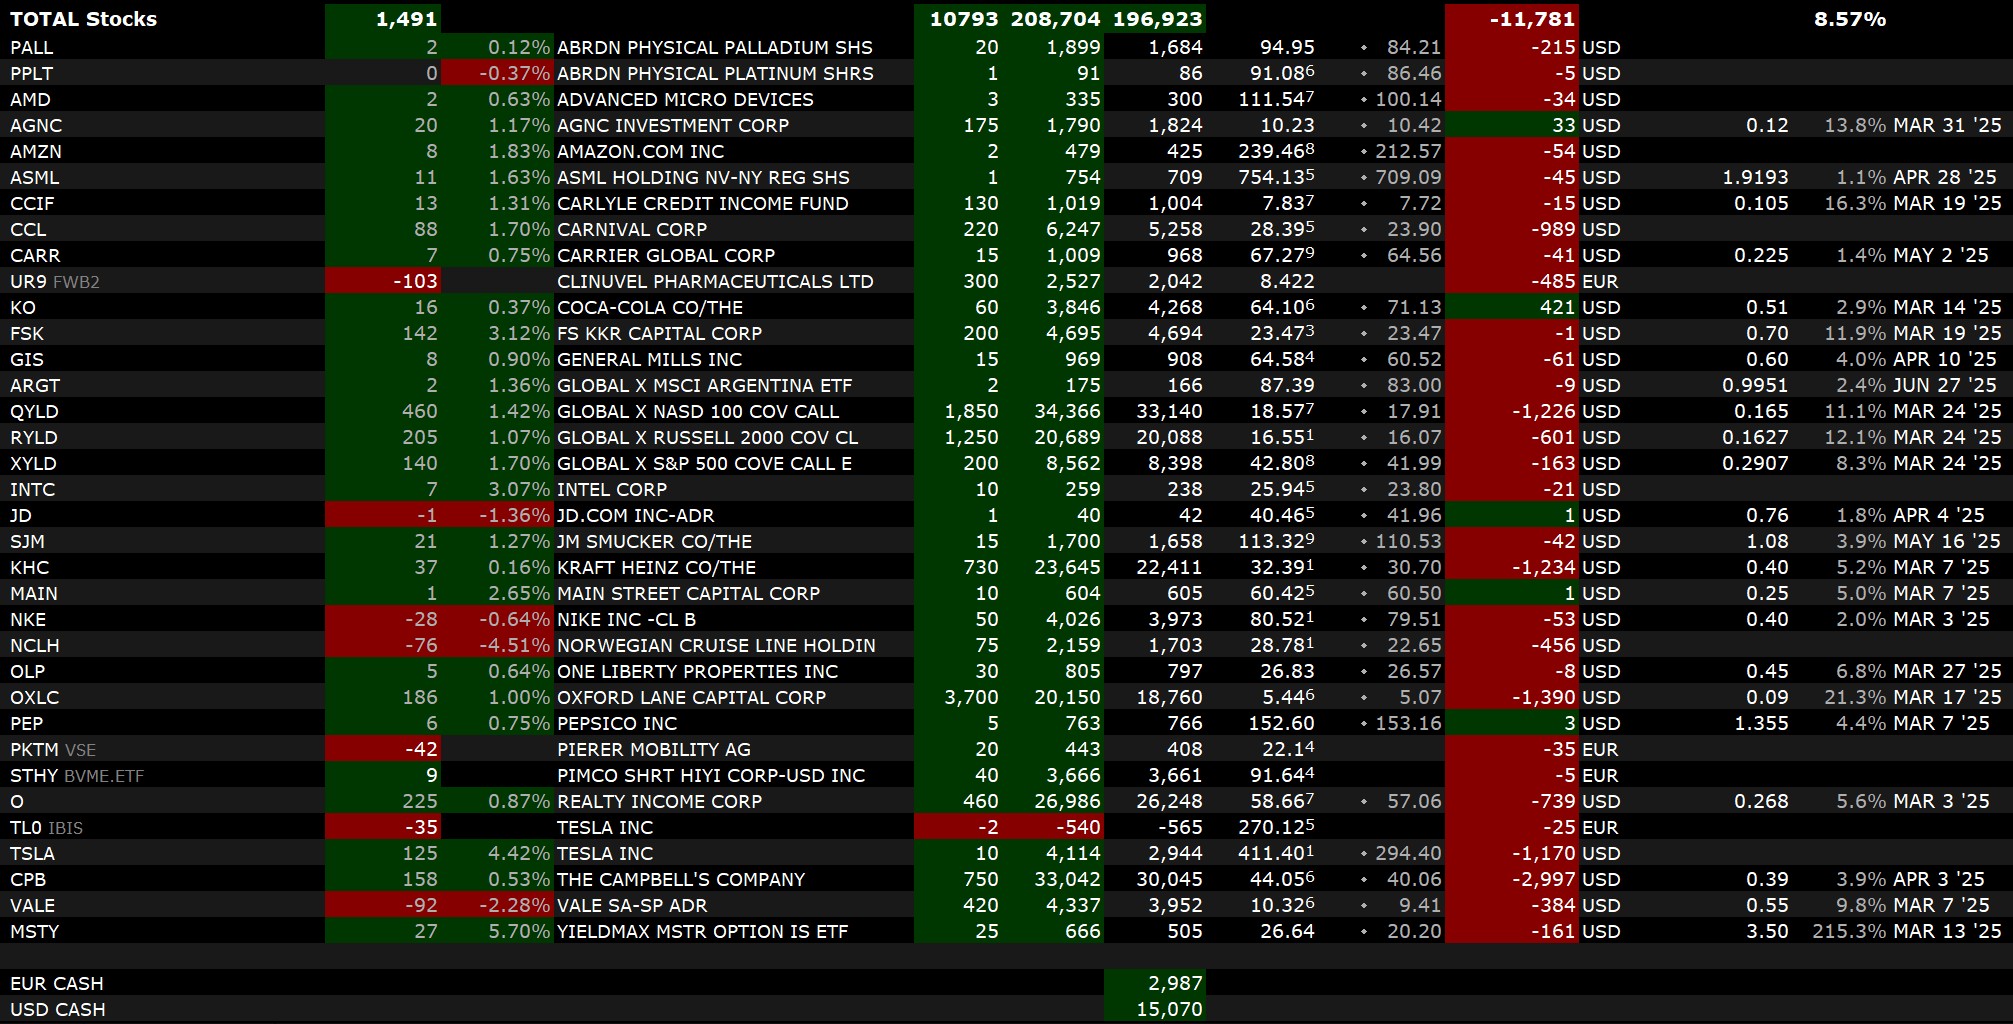2013x1024 pixels.
Task: Click PIMCO SHRT HIYI CORP-USD INC
Action: pyautogui.click(x=711, y=775)
